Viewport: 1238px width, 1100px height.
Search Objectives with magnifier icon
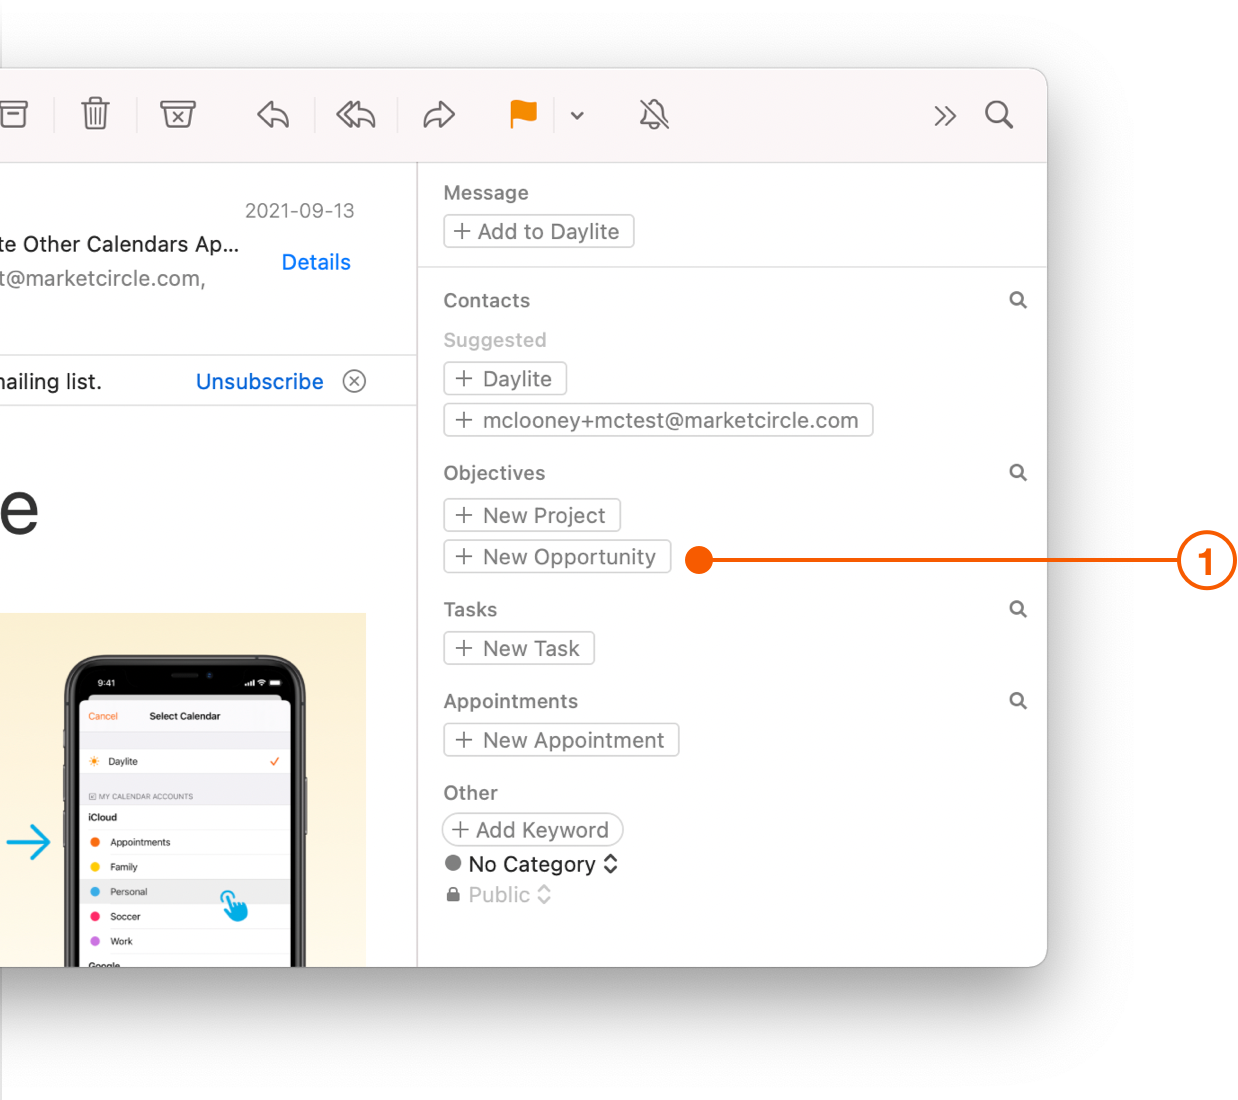point(1018,473)
